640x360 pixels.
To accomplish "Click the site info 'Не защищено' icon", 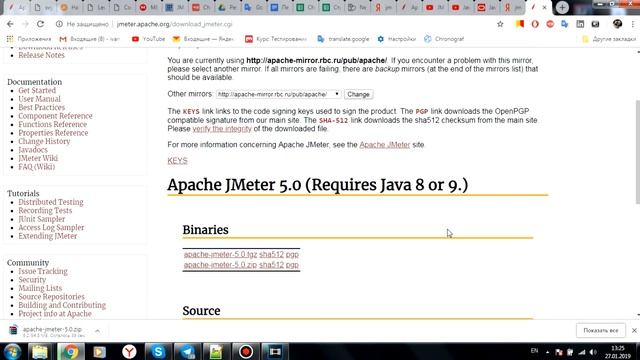I will click(x=59, y=24).
